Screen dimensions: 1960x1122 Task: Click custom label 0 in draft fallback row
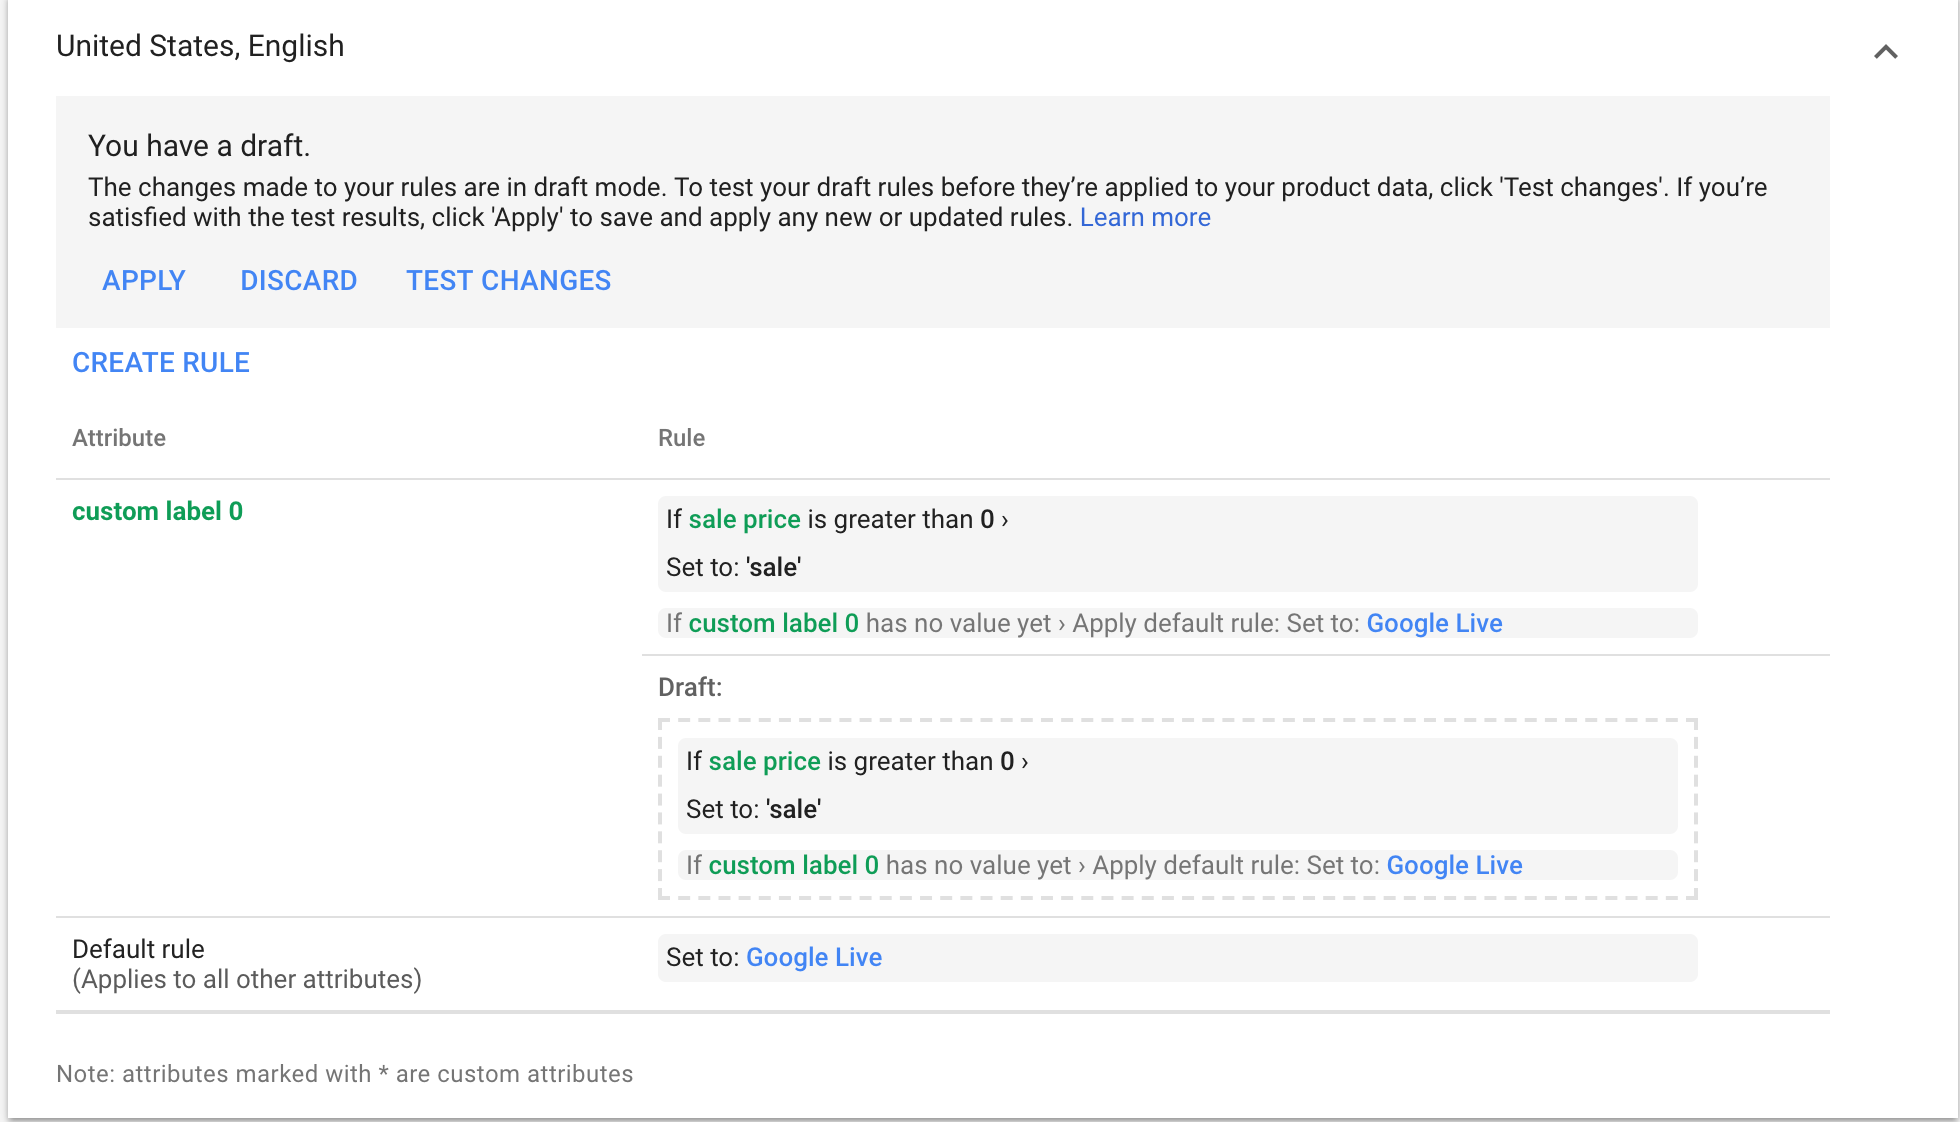(x=793, y=866)
